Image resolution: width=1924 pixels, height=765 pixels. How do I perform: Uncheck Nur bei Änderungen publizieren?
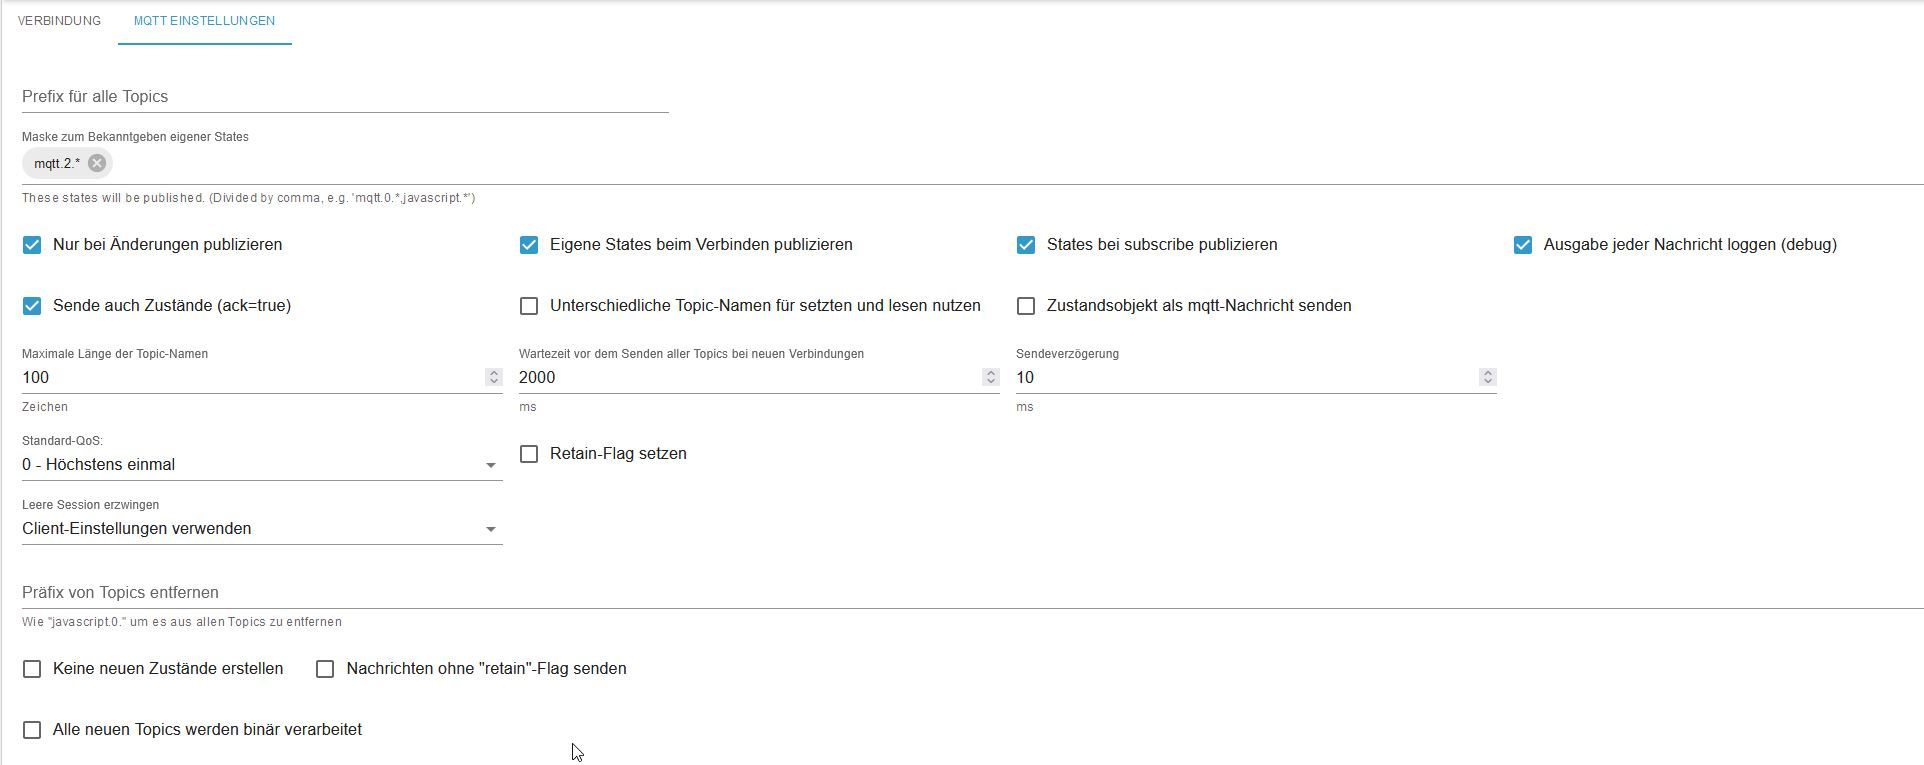(32, 245)
